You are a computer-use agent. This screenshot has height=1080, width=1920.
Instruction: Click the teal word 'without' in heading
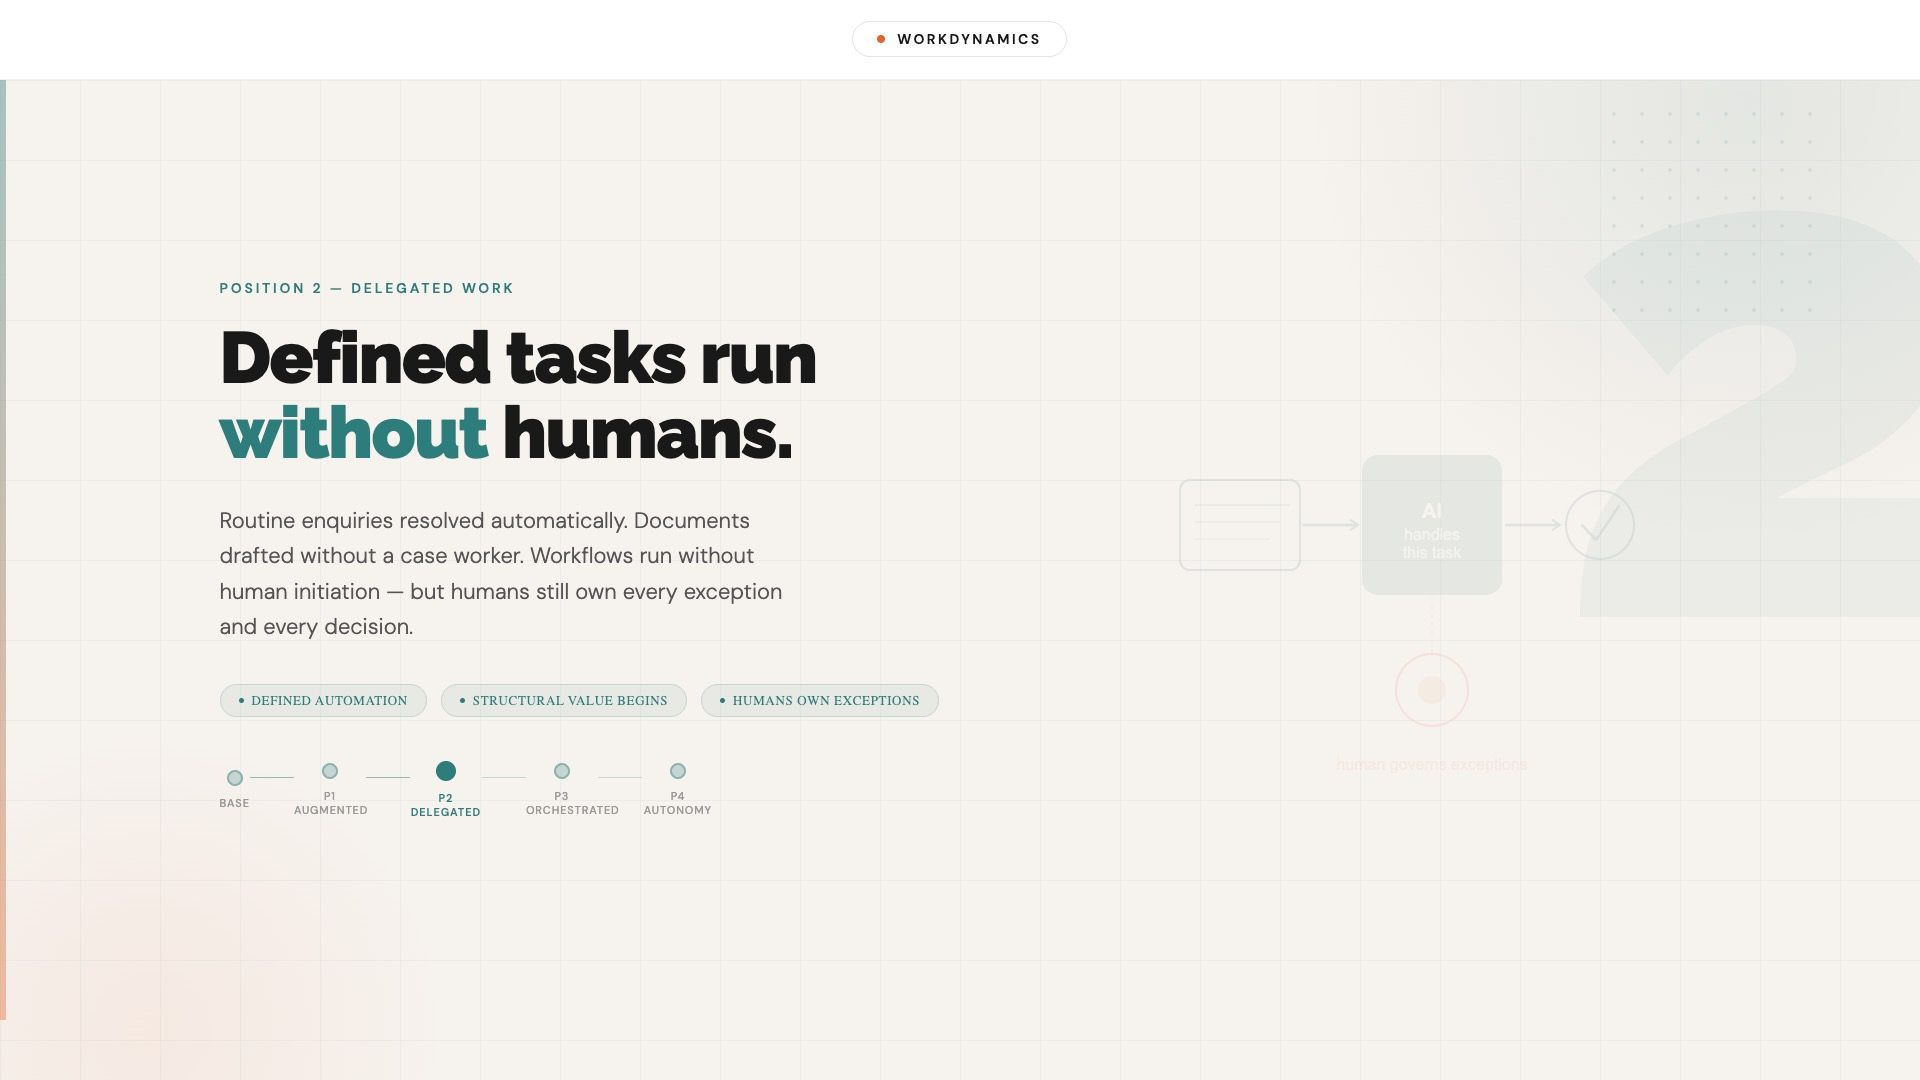[353, 435]
